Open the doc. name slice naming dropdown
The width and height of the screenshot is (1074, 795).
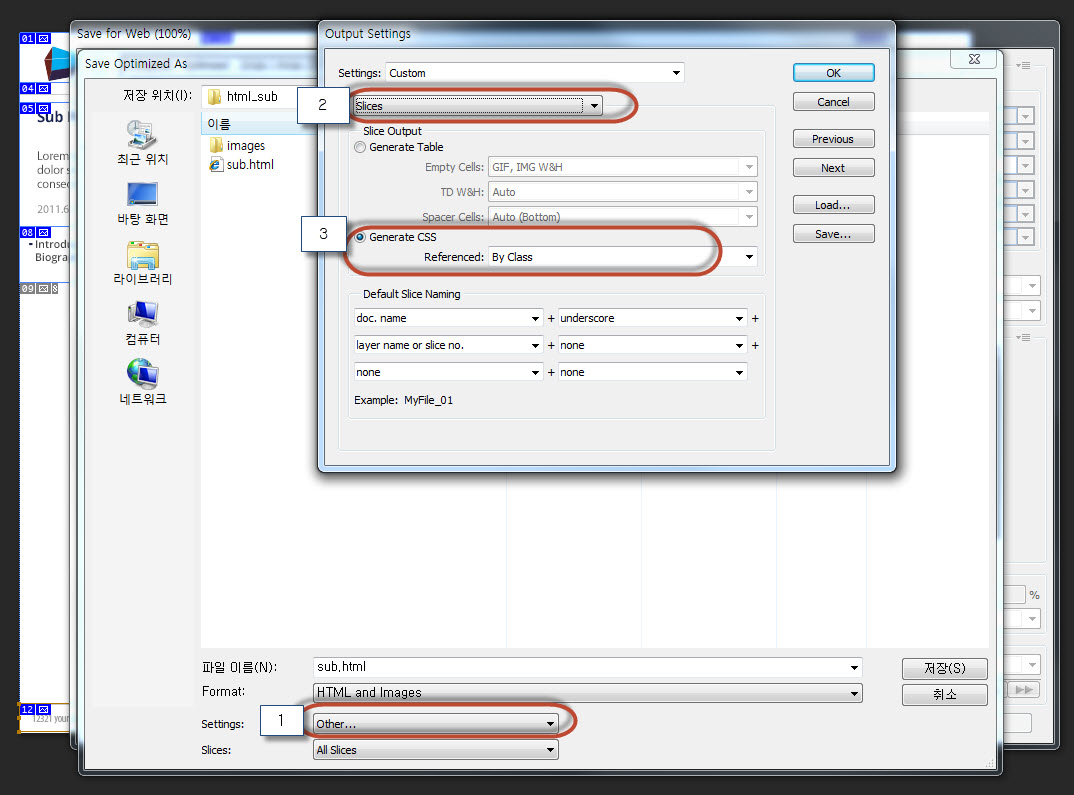pos(449,318)
